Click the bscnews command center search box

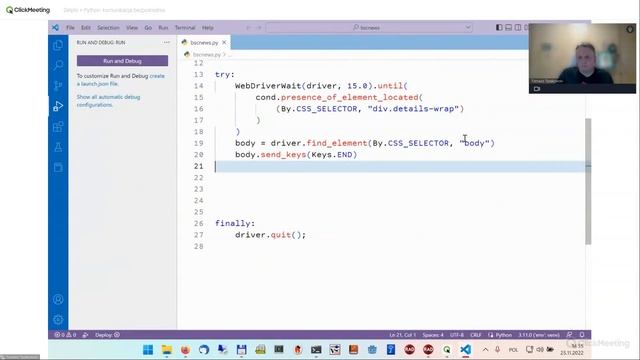click(369, 28)
